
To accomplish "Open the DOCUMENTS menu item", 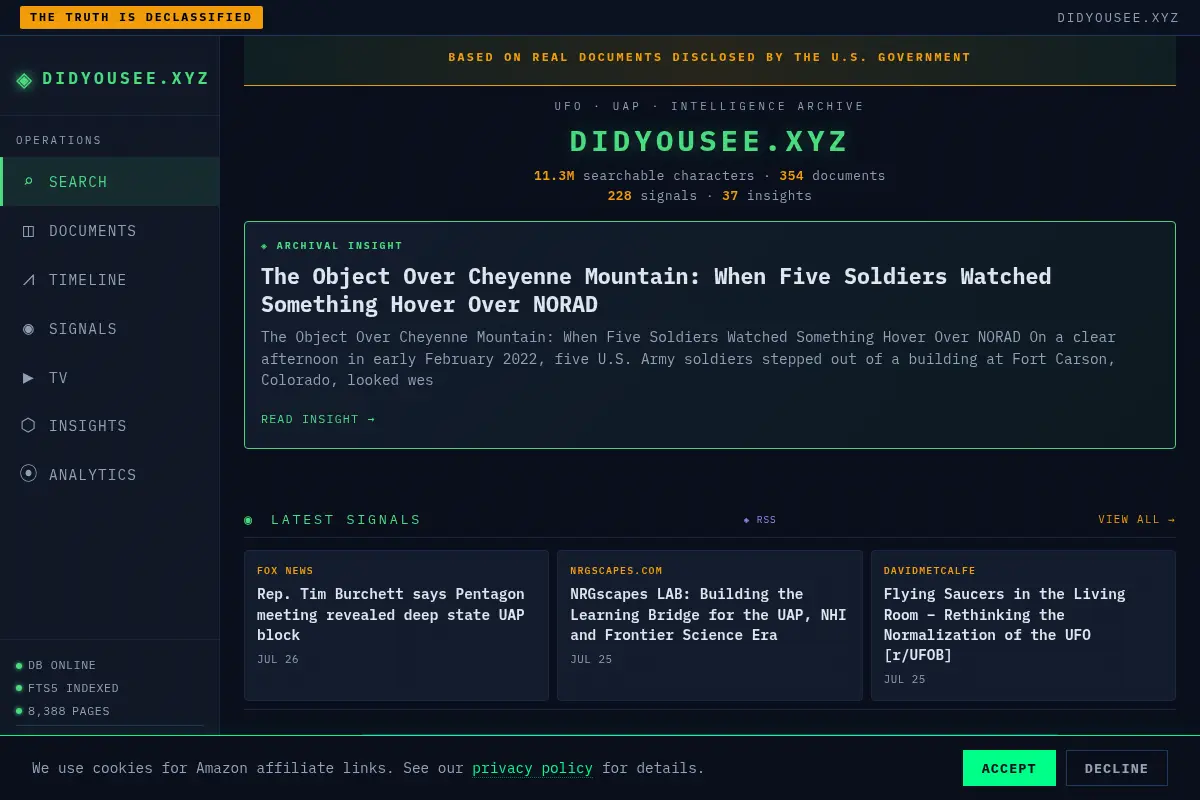I will click(110, 231).
